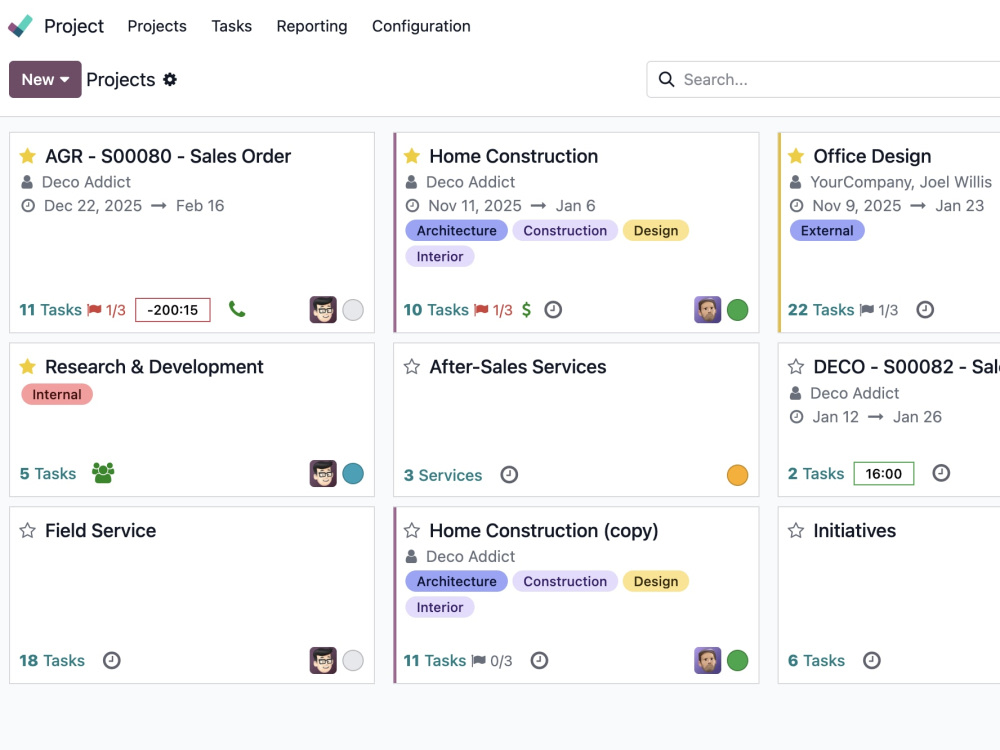Image resolution: width=1000 pixels, height=750 pixels.
Task: Click the magnifier icon in search bar
Action: click(666, 80)
